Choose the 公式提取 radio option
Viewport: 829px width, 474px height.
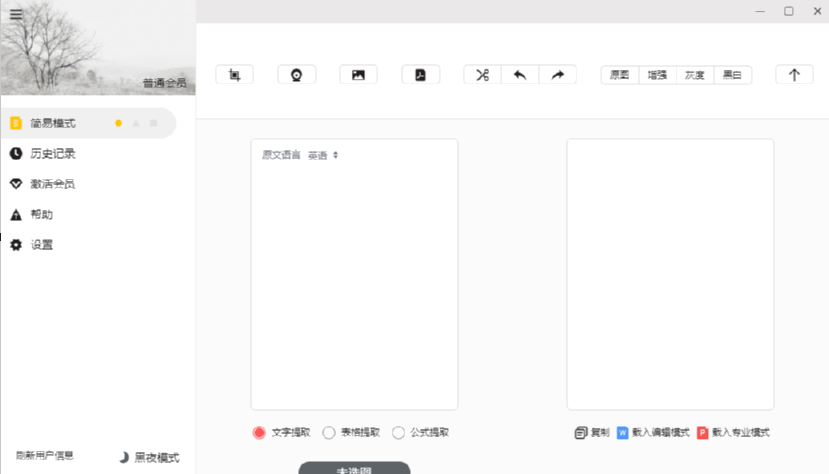click(399, 433)
